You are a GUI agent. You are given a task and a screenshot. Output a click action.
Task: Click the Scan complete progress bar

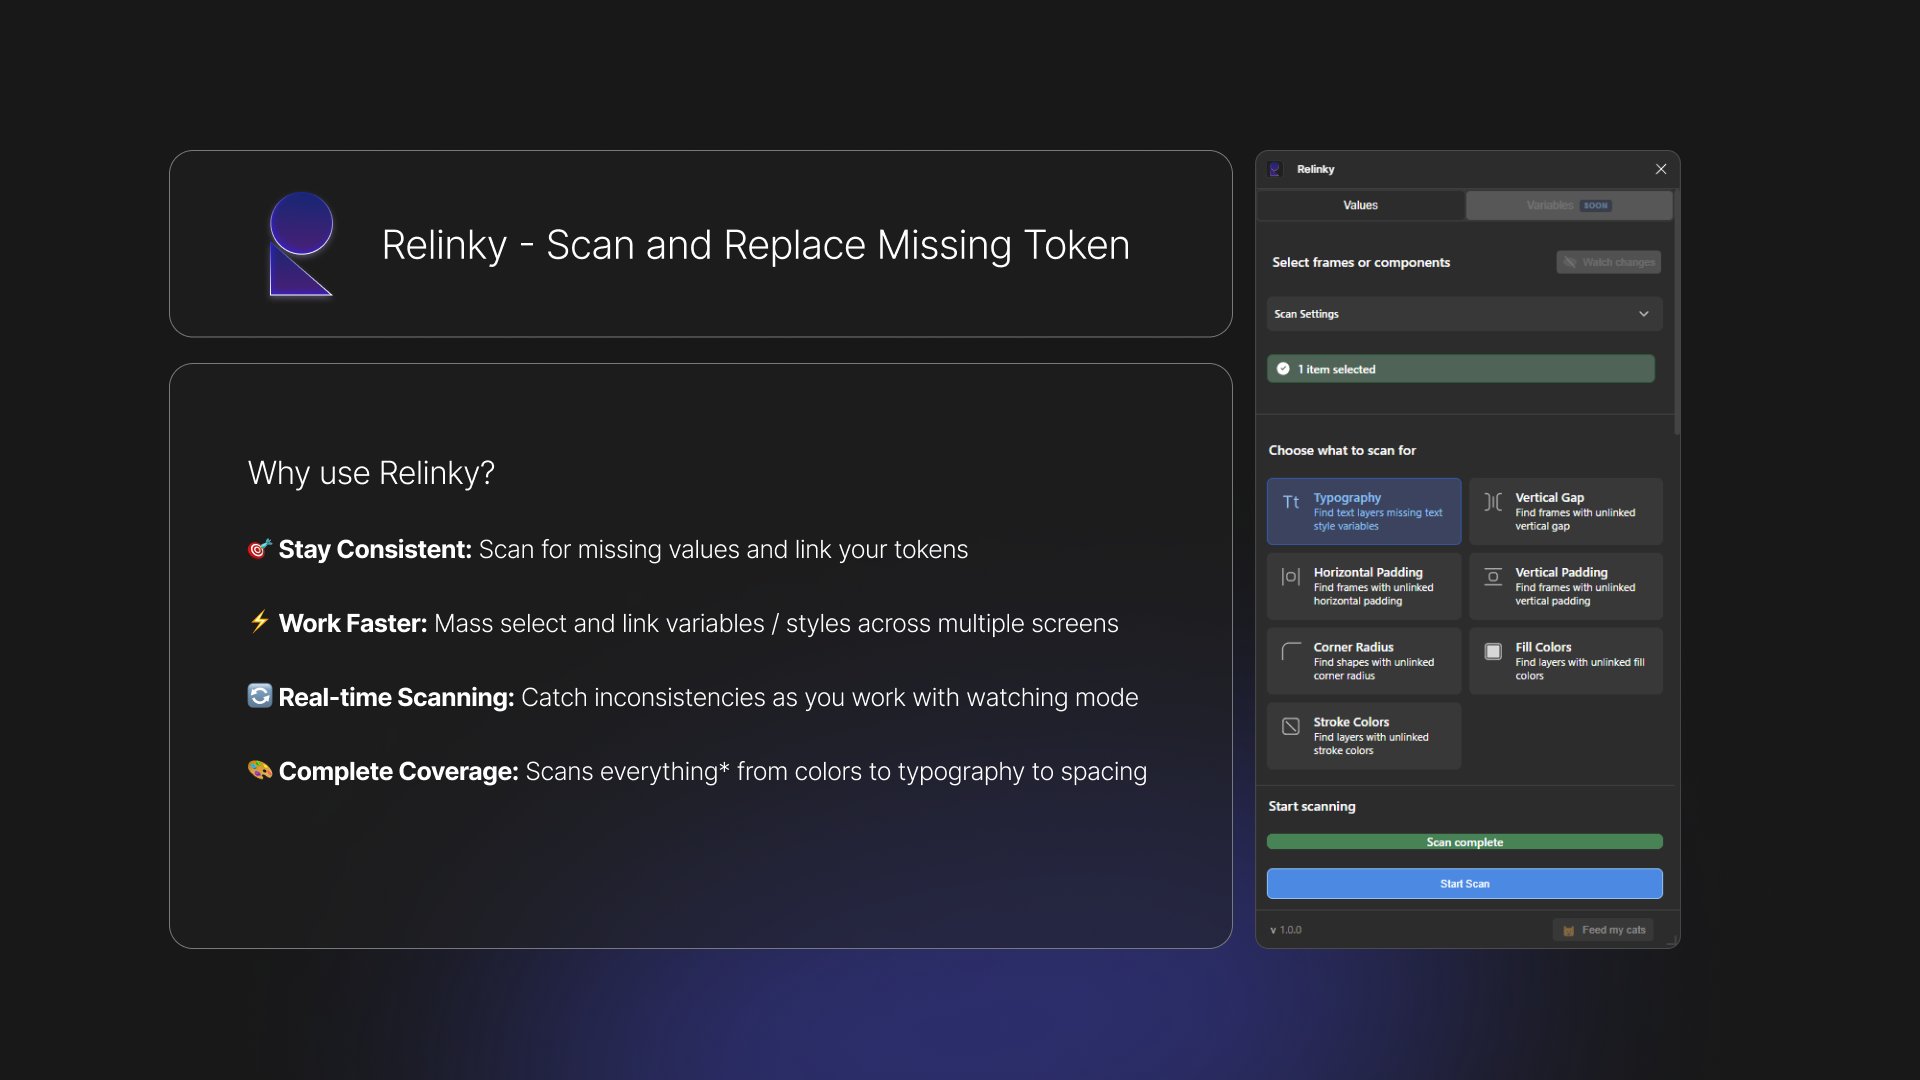coord(1464,842)
